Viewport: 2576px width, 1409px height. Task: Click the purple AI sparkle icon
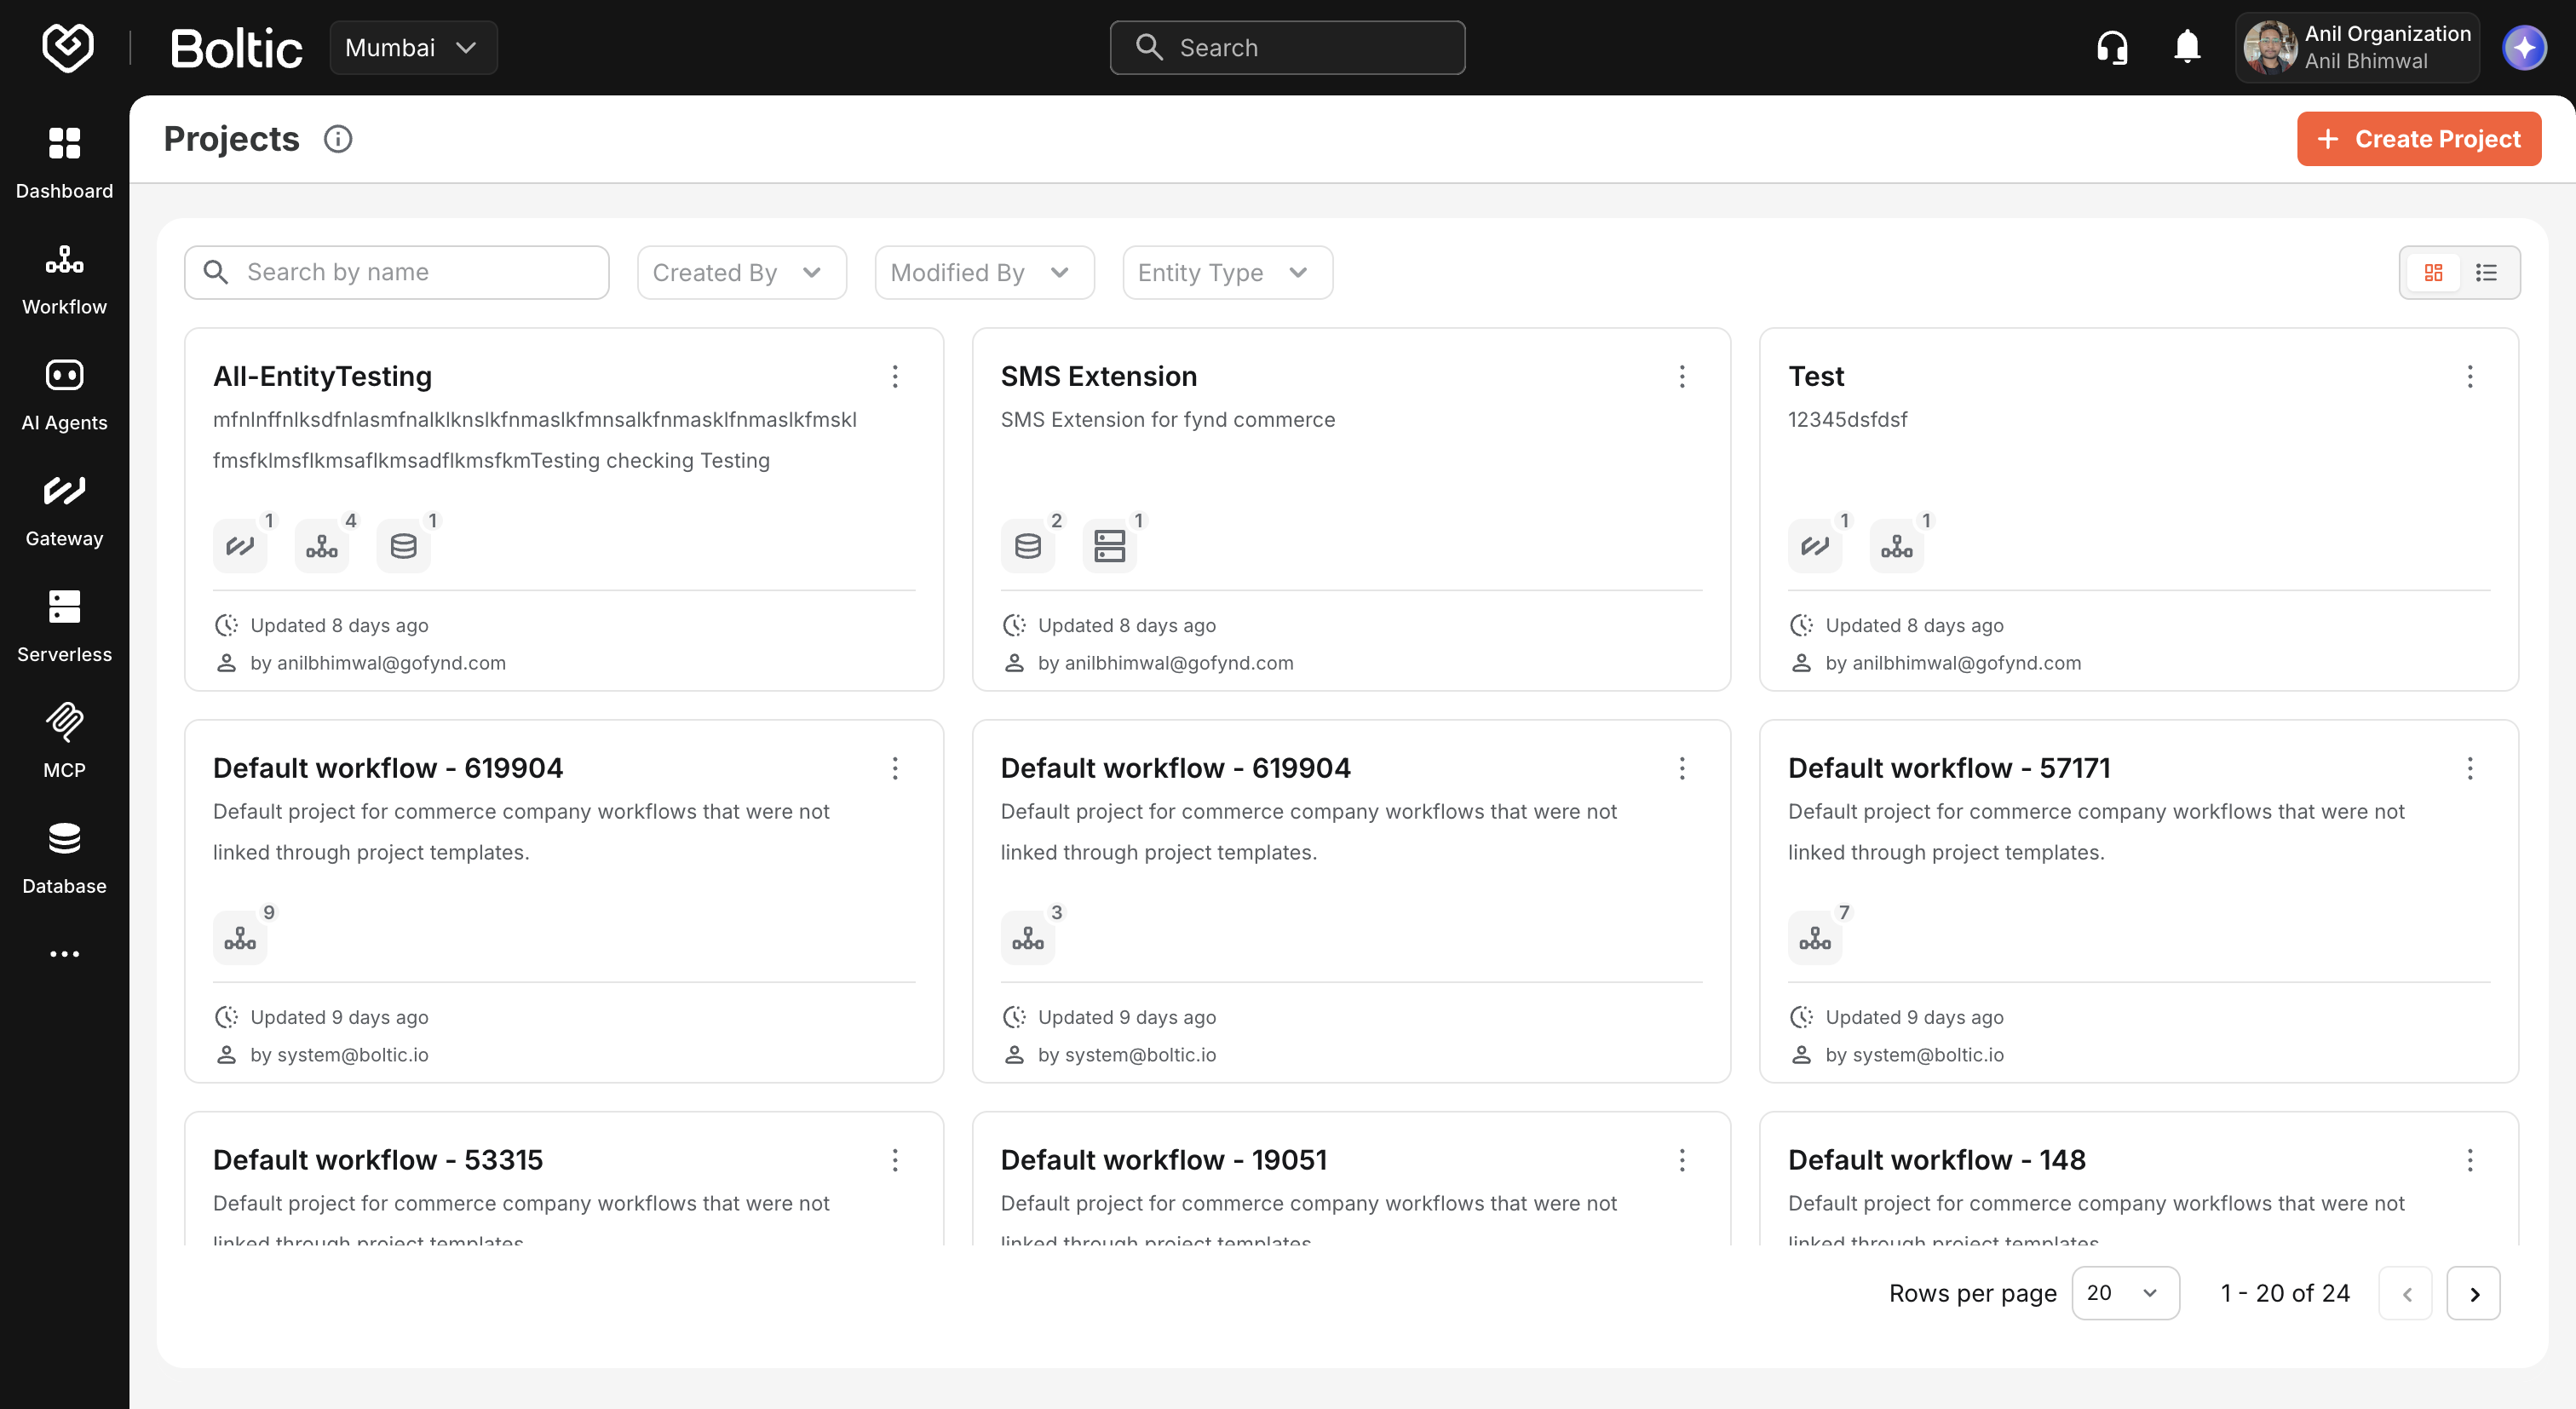2524,47
